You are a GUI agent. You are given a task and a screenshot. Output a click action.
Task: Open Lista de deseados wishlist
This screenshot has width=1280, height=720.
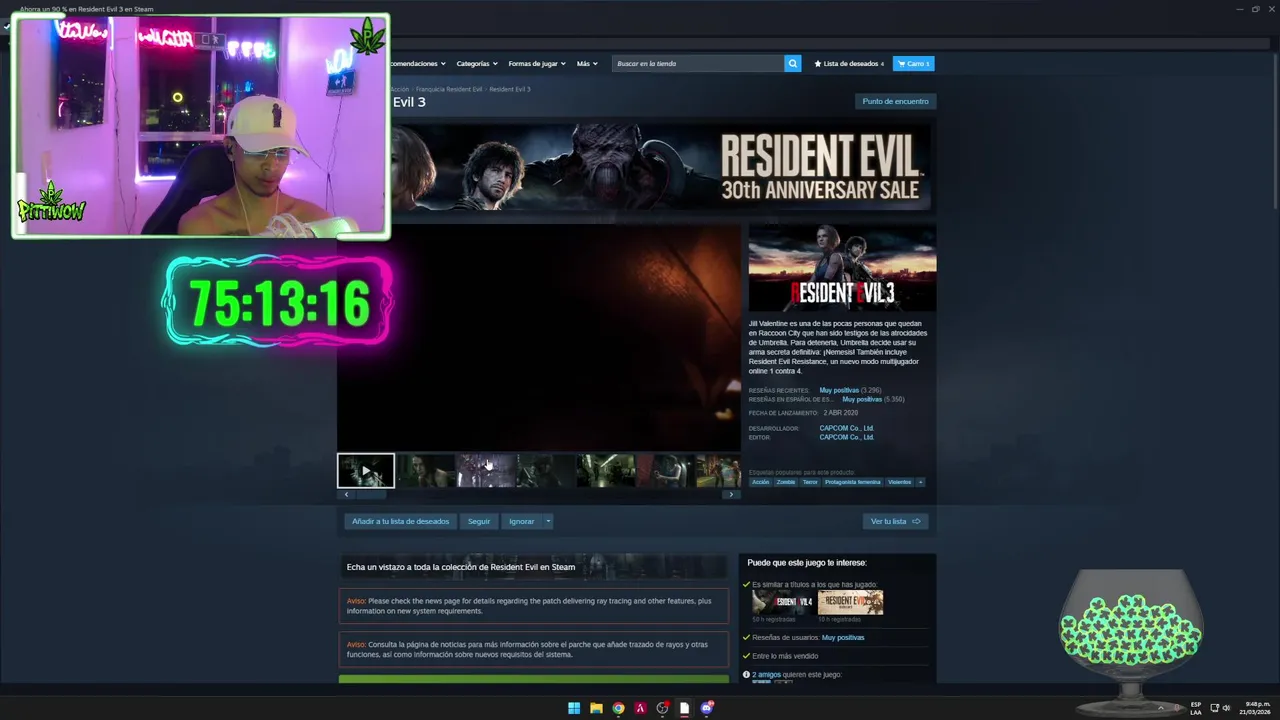[849, 63]
